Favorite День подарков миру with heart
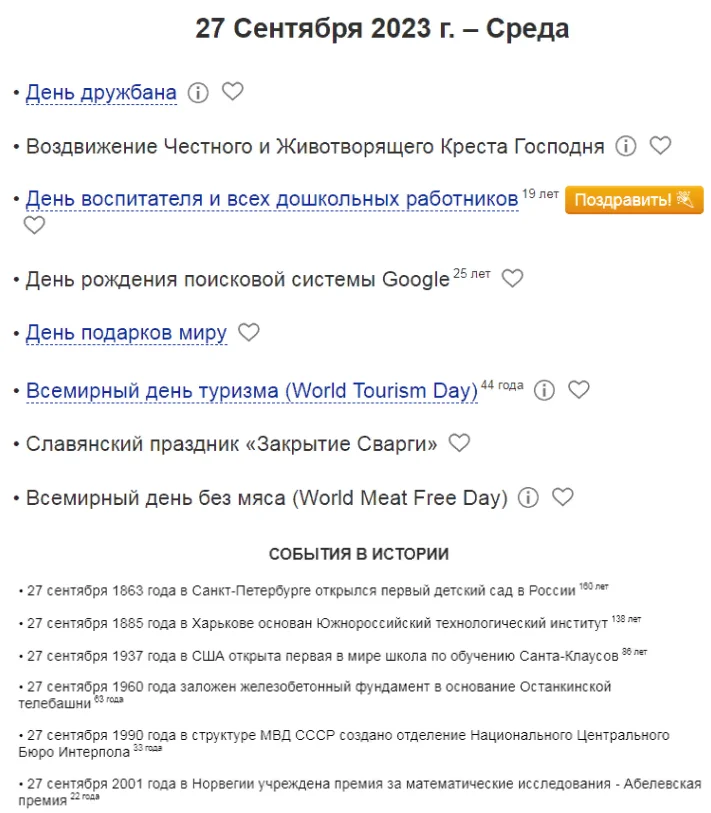711x813 pixels. (249, 332)
